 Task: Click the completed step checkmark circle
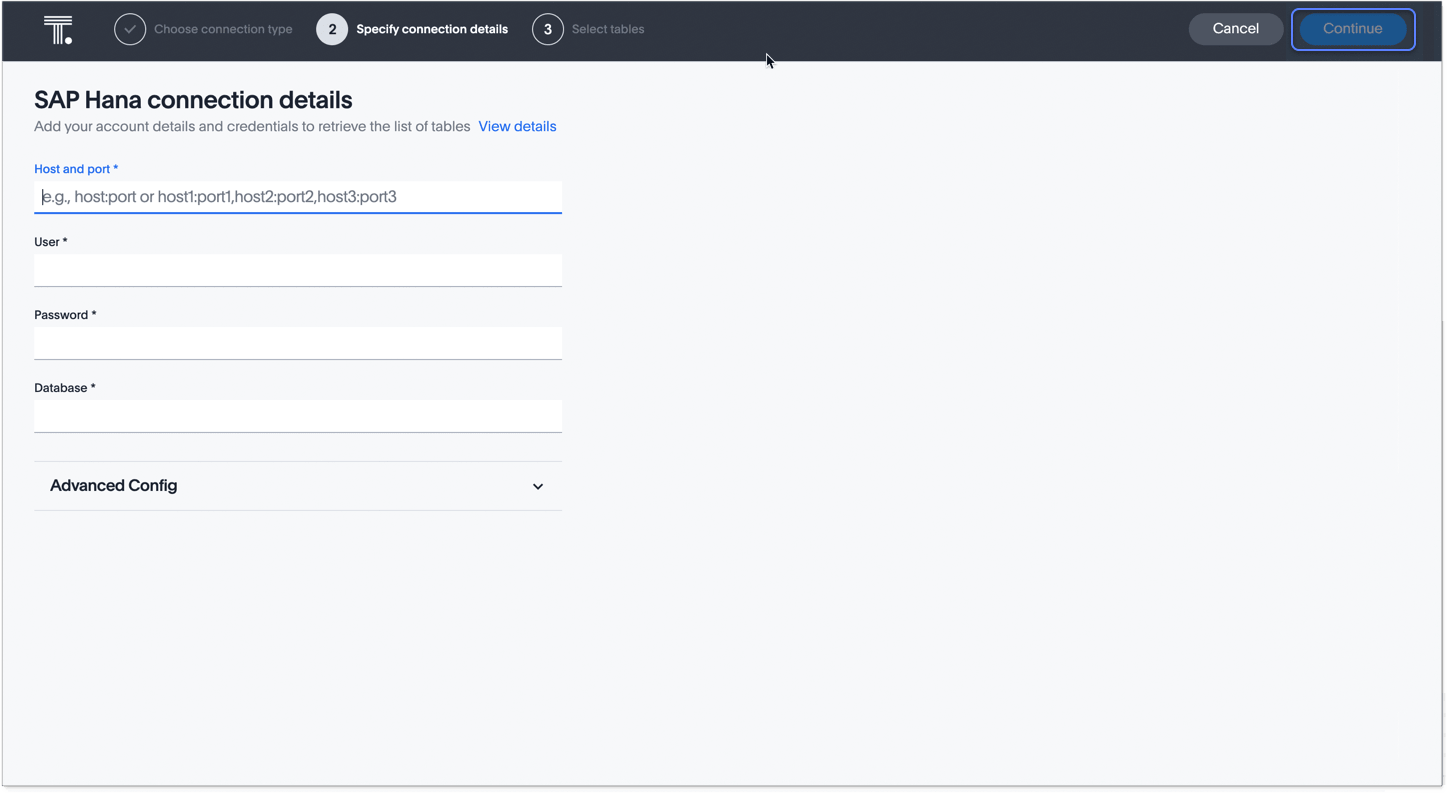tap(130, 30)
